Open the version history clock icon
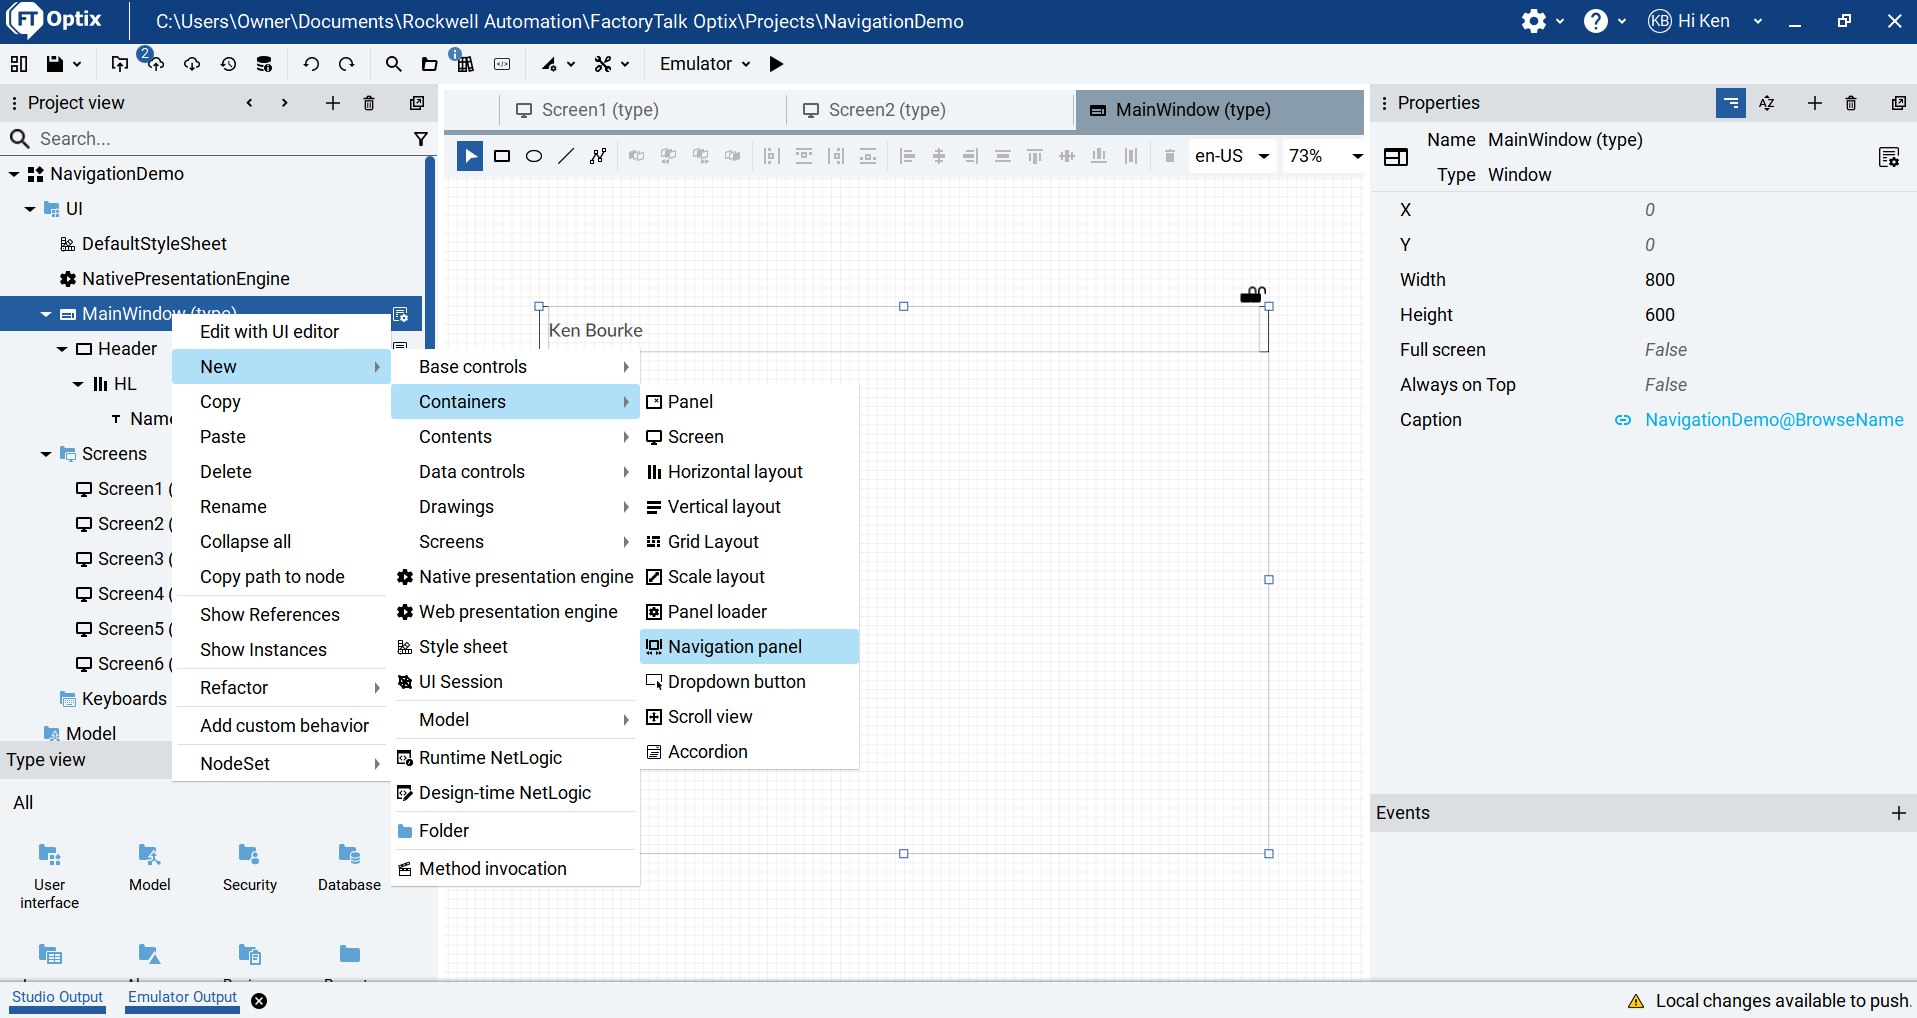The width and height of the screenshot is (1917, 1018). (229, 64)
